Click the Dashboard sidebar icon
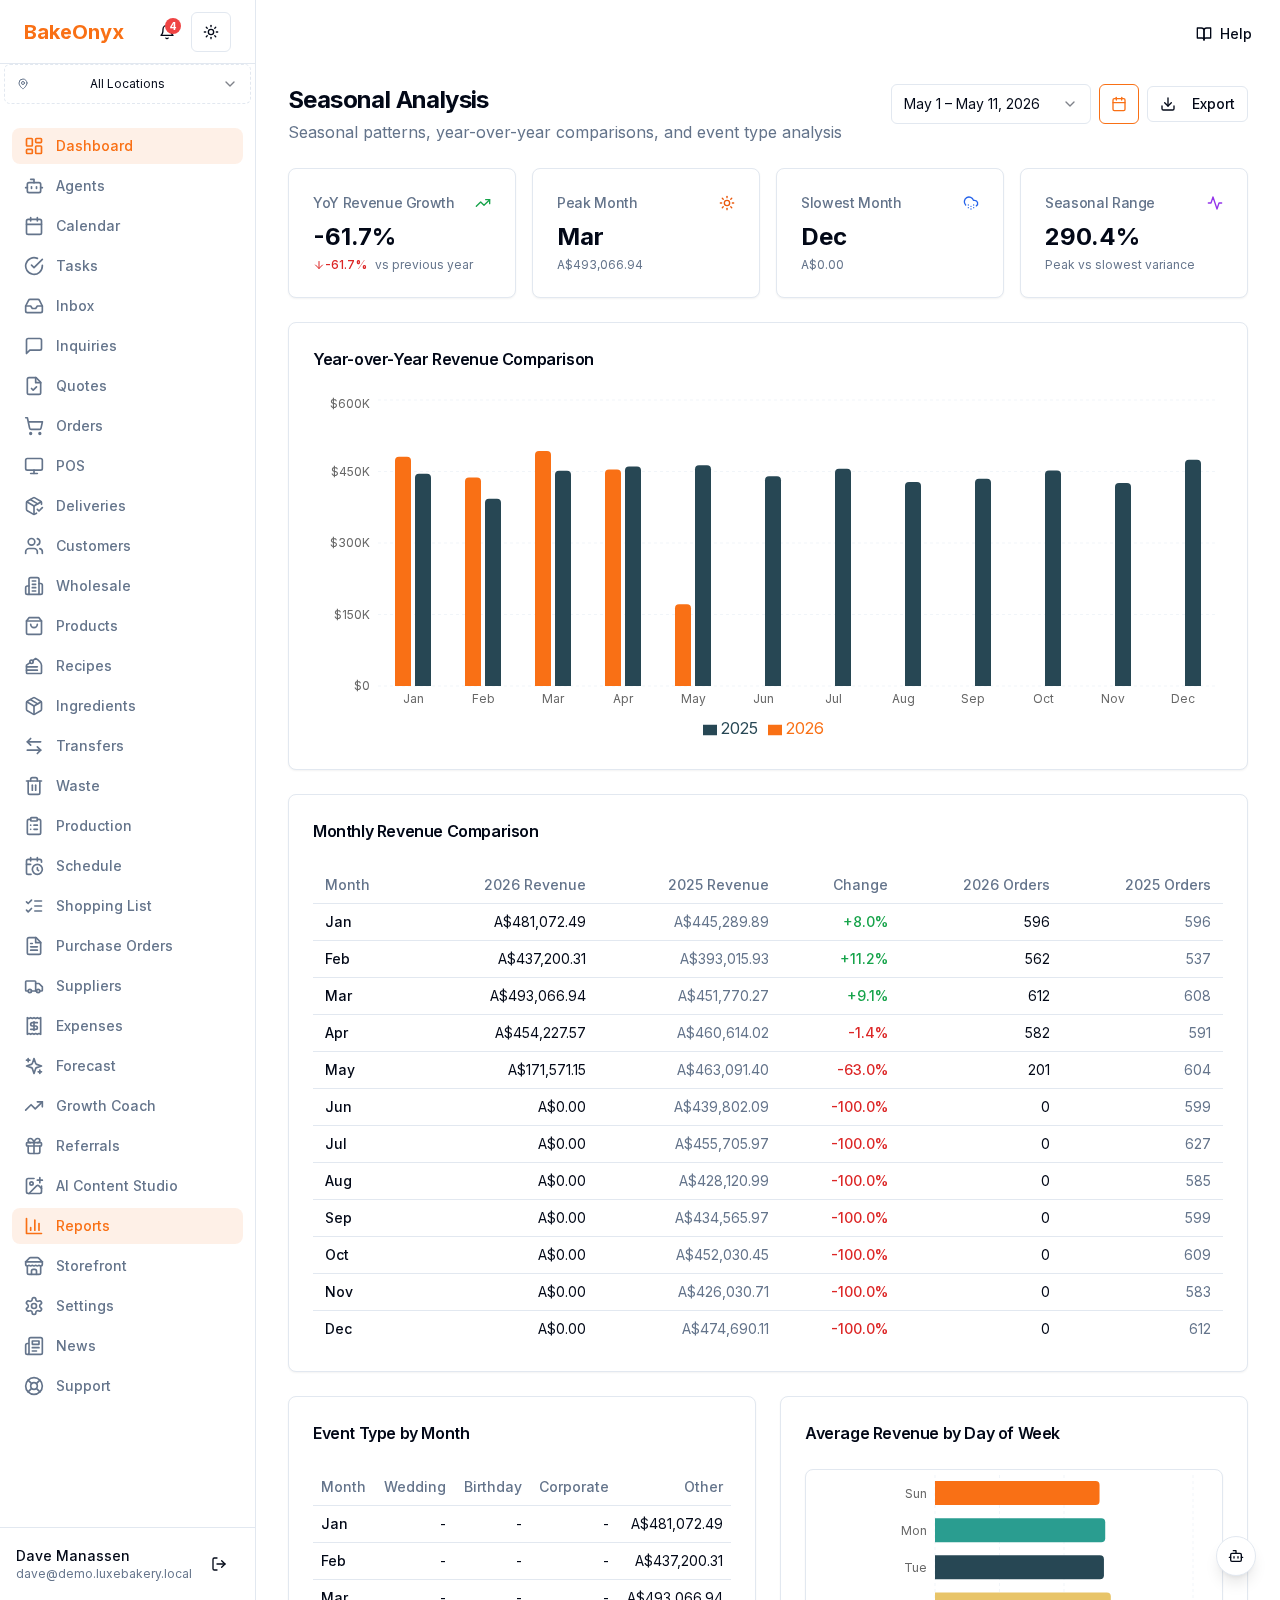1280x1600 pixels. click(x=34, y=146)
